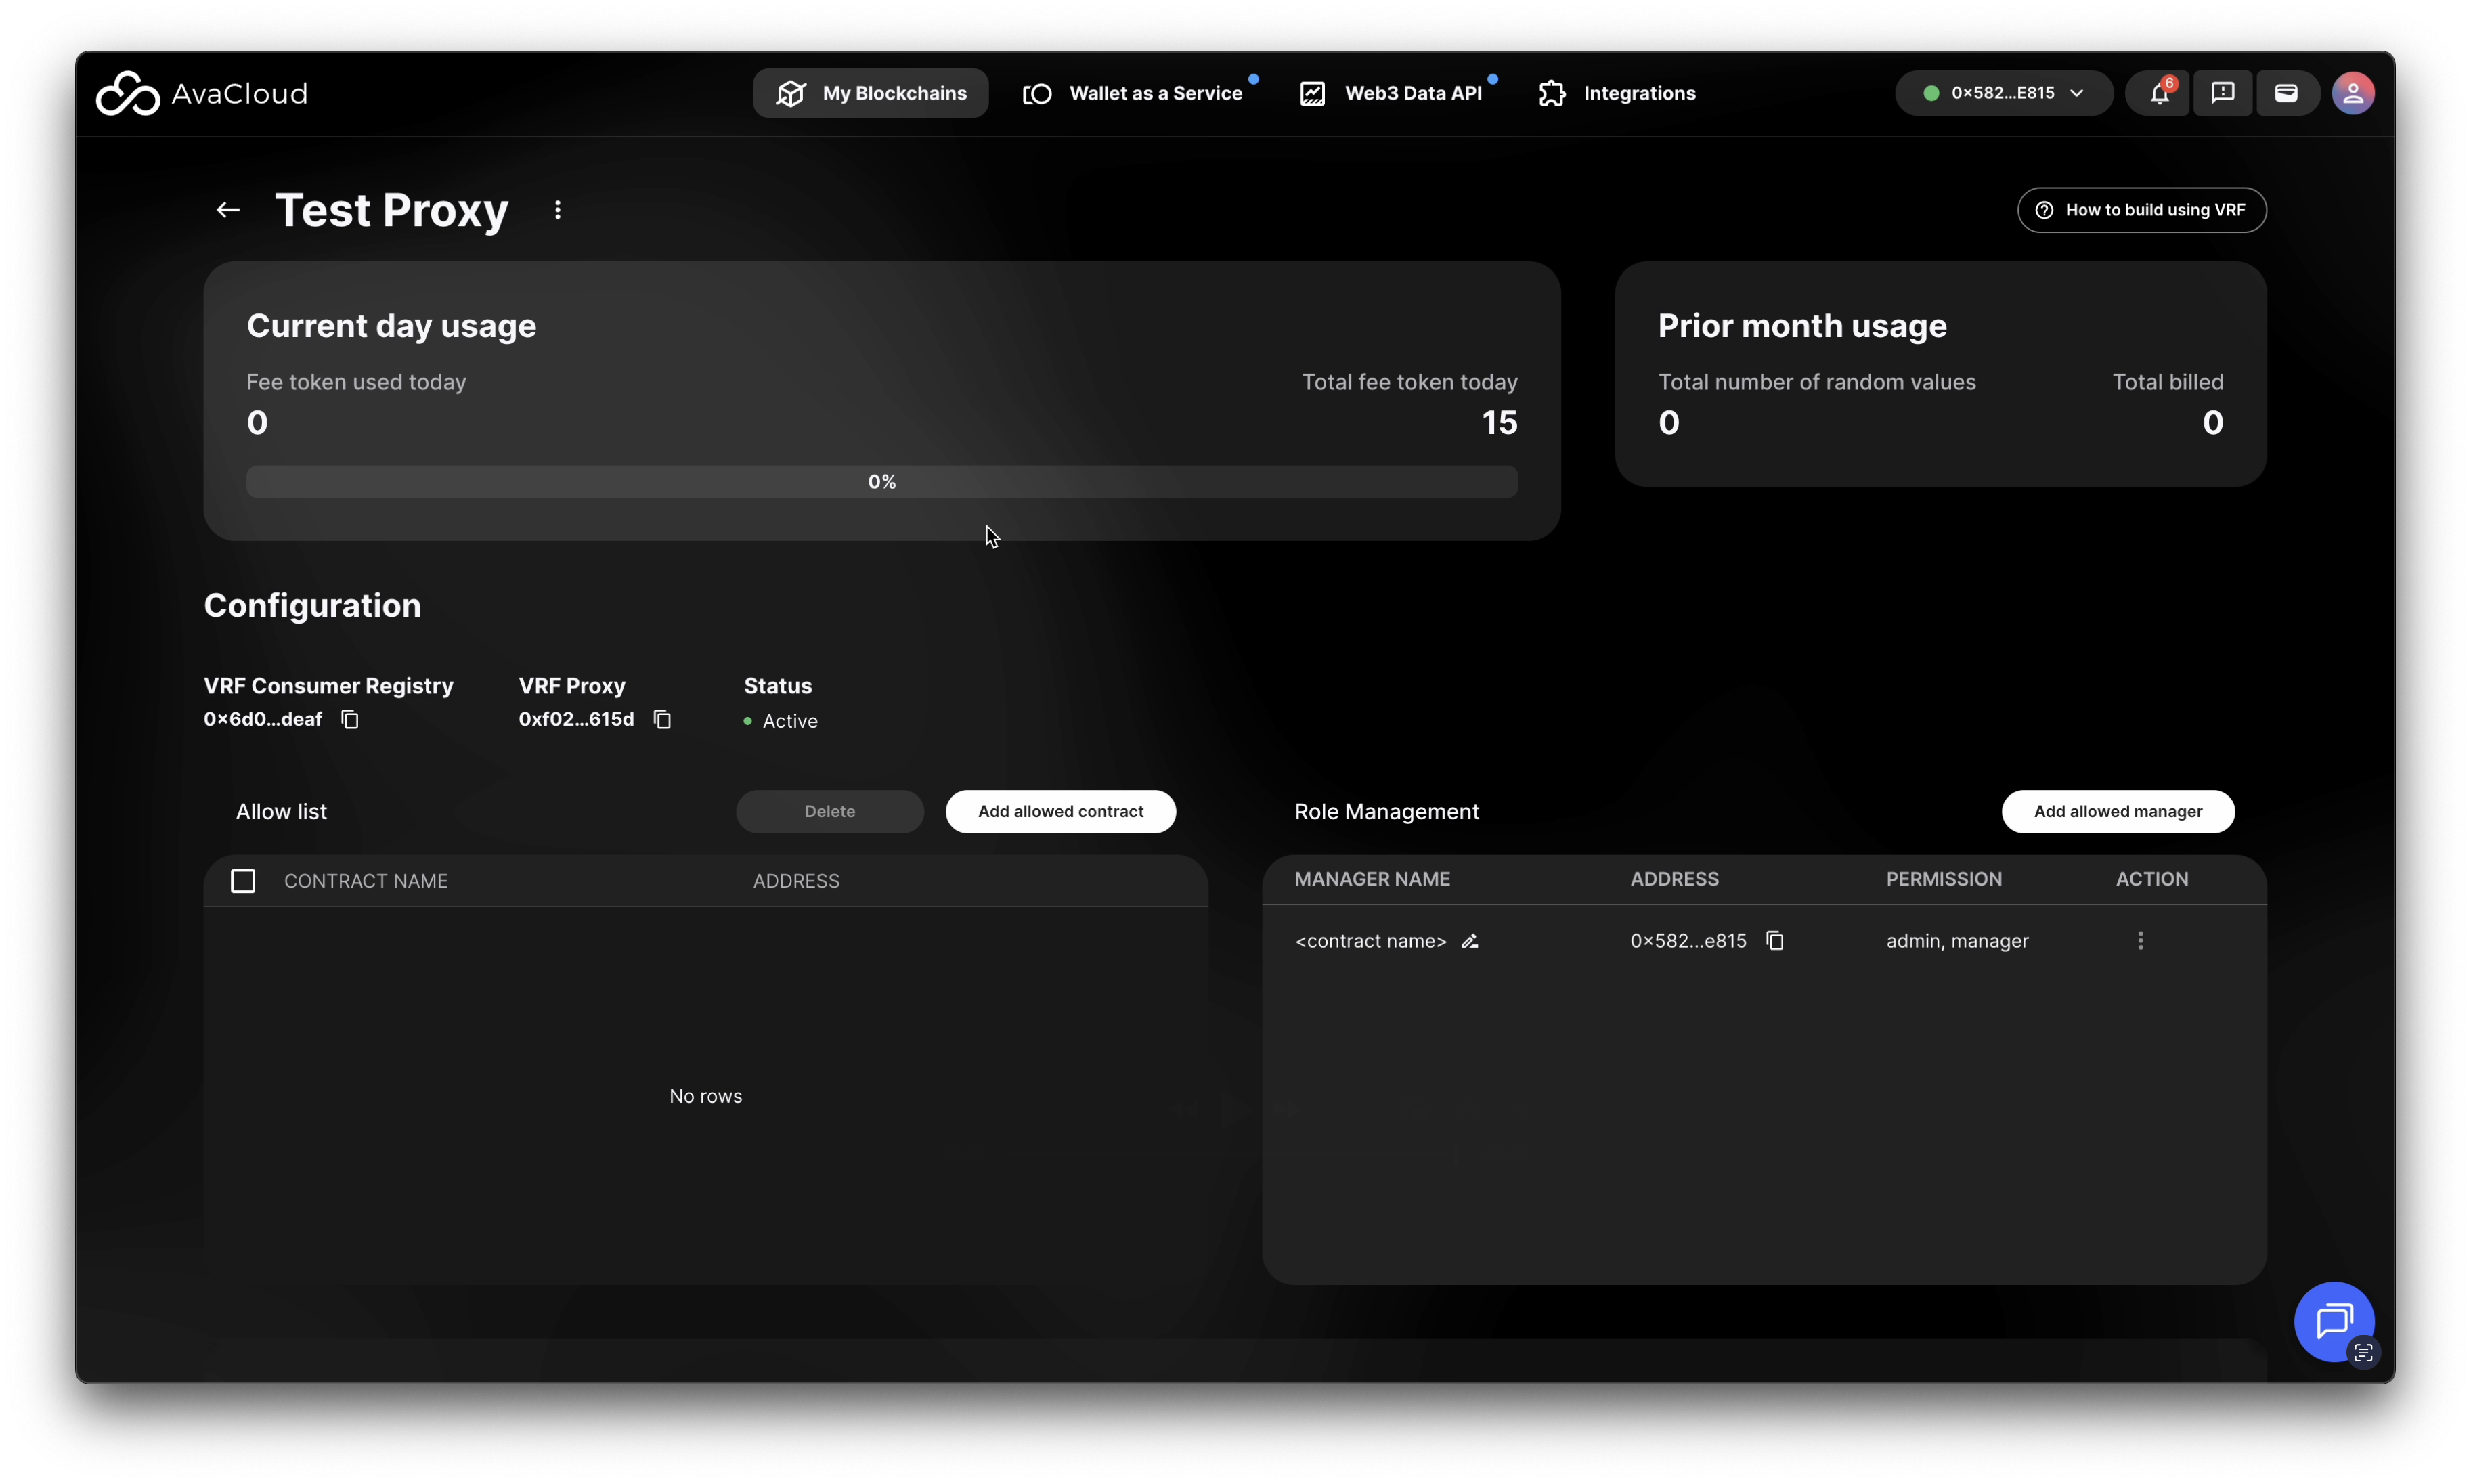Open the action menu for the manager row

pos(2140,941)
